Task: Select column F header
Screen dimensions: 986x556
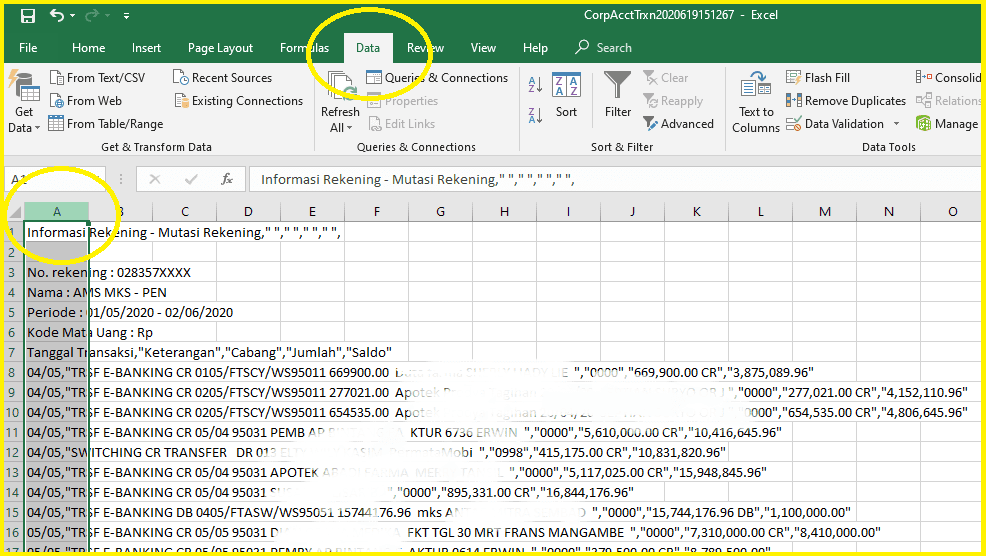Action: tap(377, 211)
